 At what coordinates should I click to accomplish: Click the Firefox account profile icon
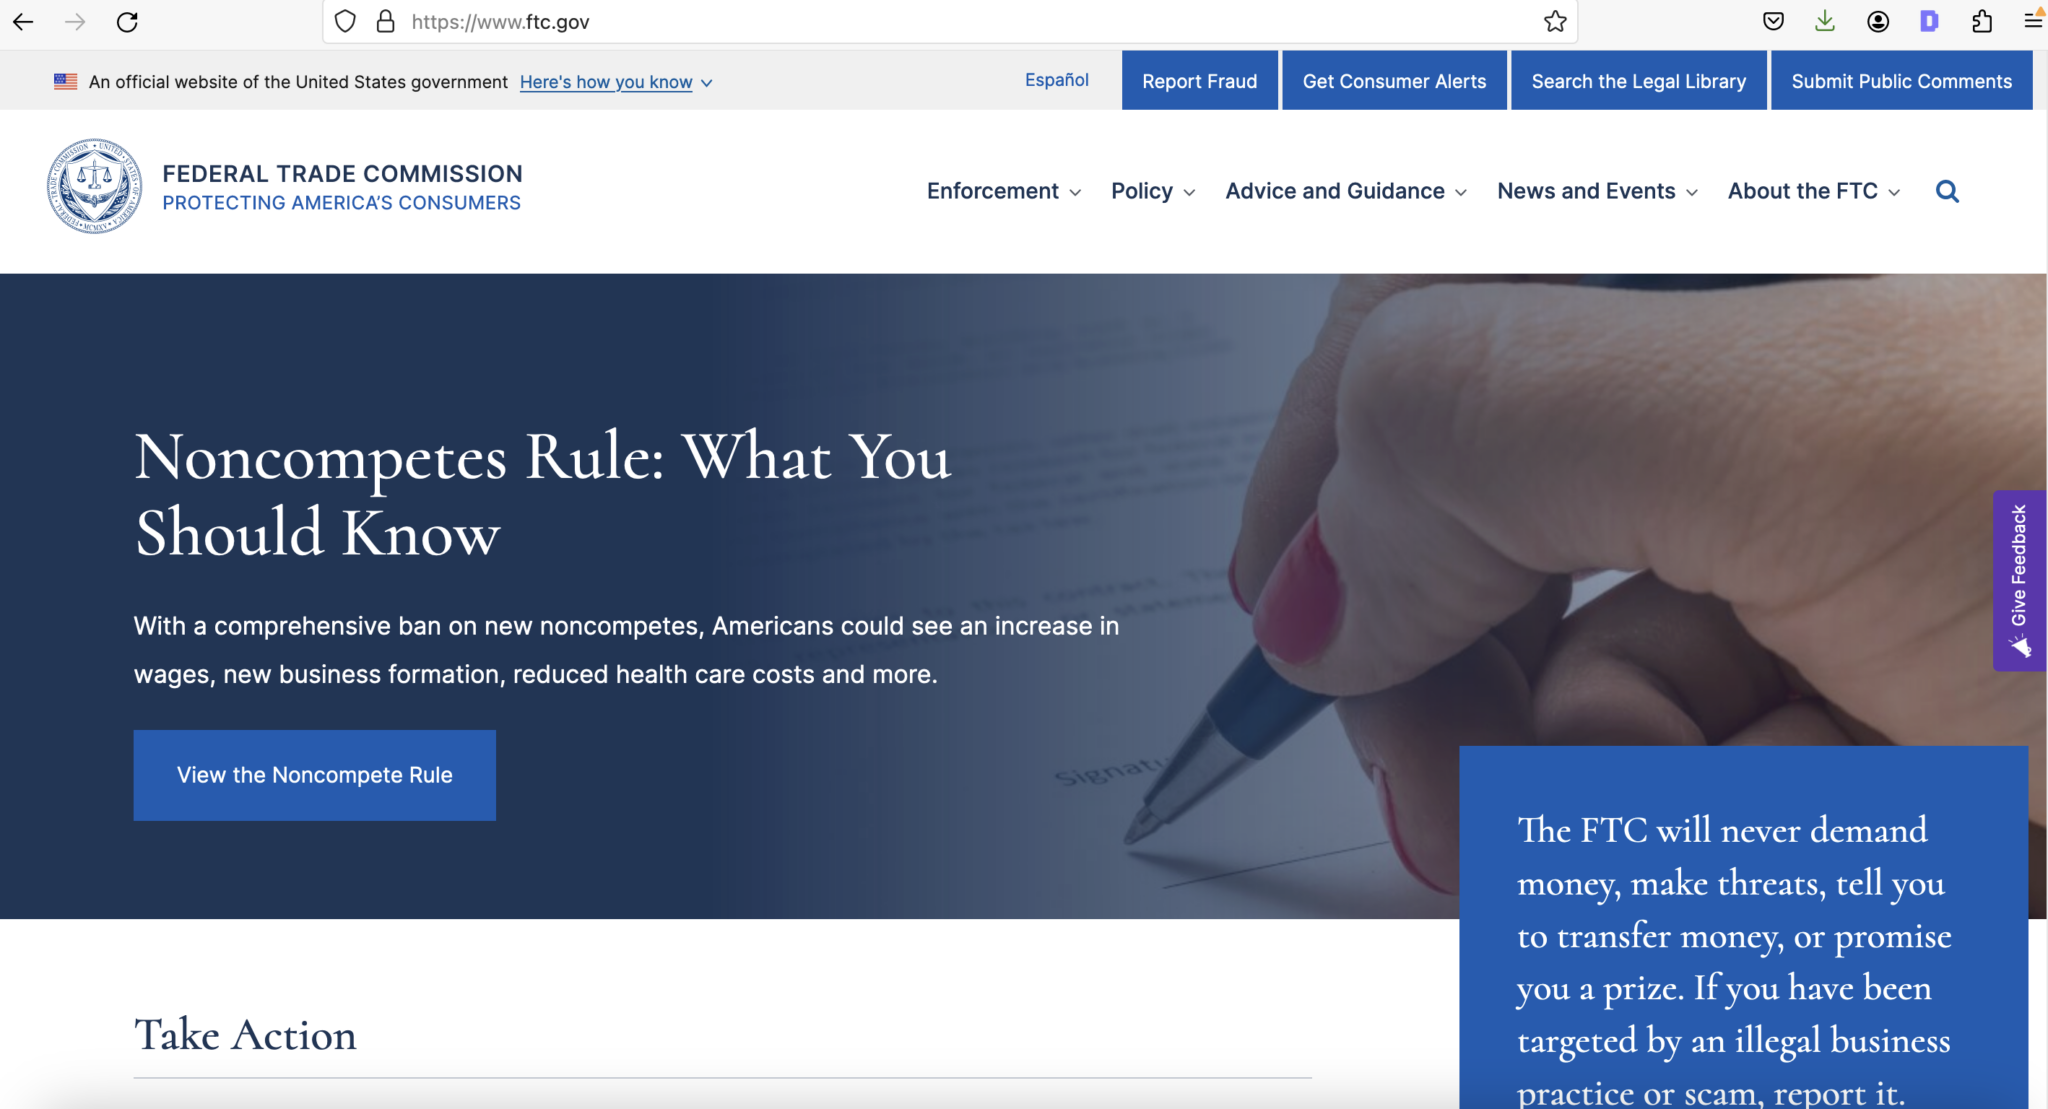tap(1877, 22)
